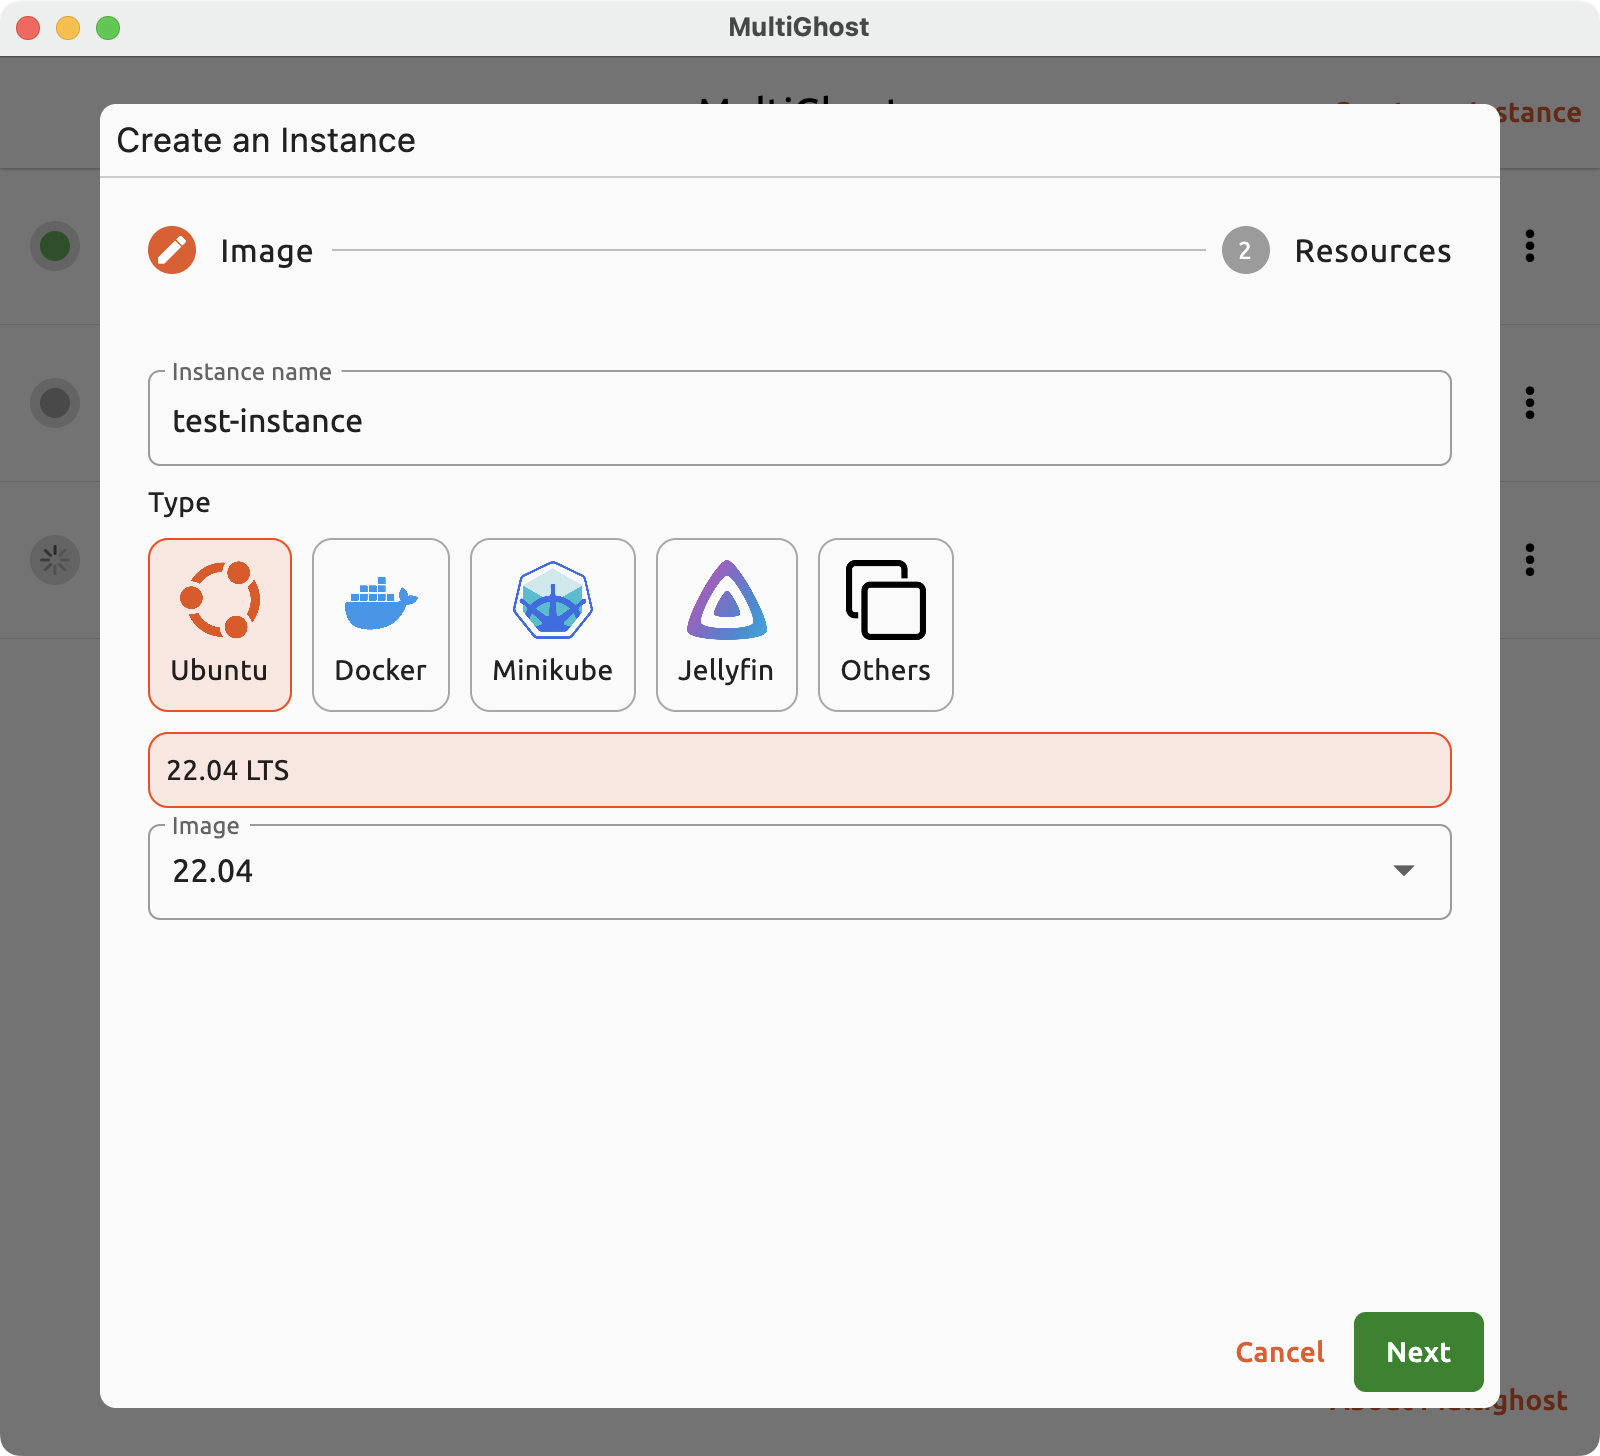Open the three-dot menu of the first instance
The width and height of the screenshot is (1600, 1456).
tap(1529, 247)
